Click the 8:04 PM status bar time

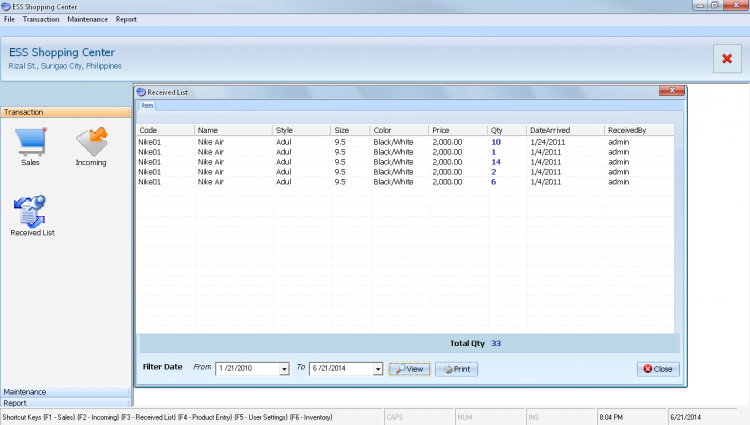611,417
